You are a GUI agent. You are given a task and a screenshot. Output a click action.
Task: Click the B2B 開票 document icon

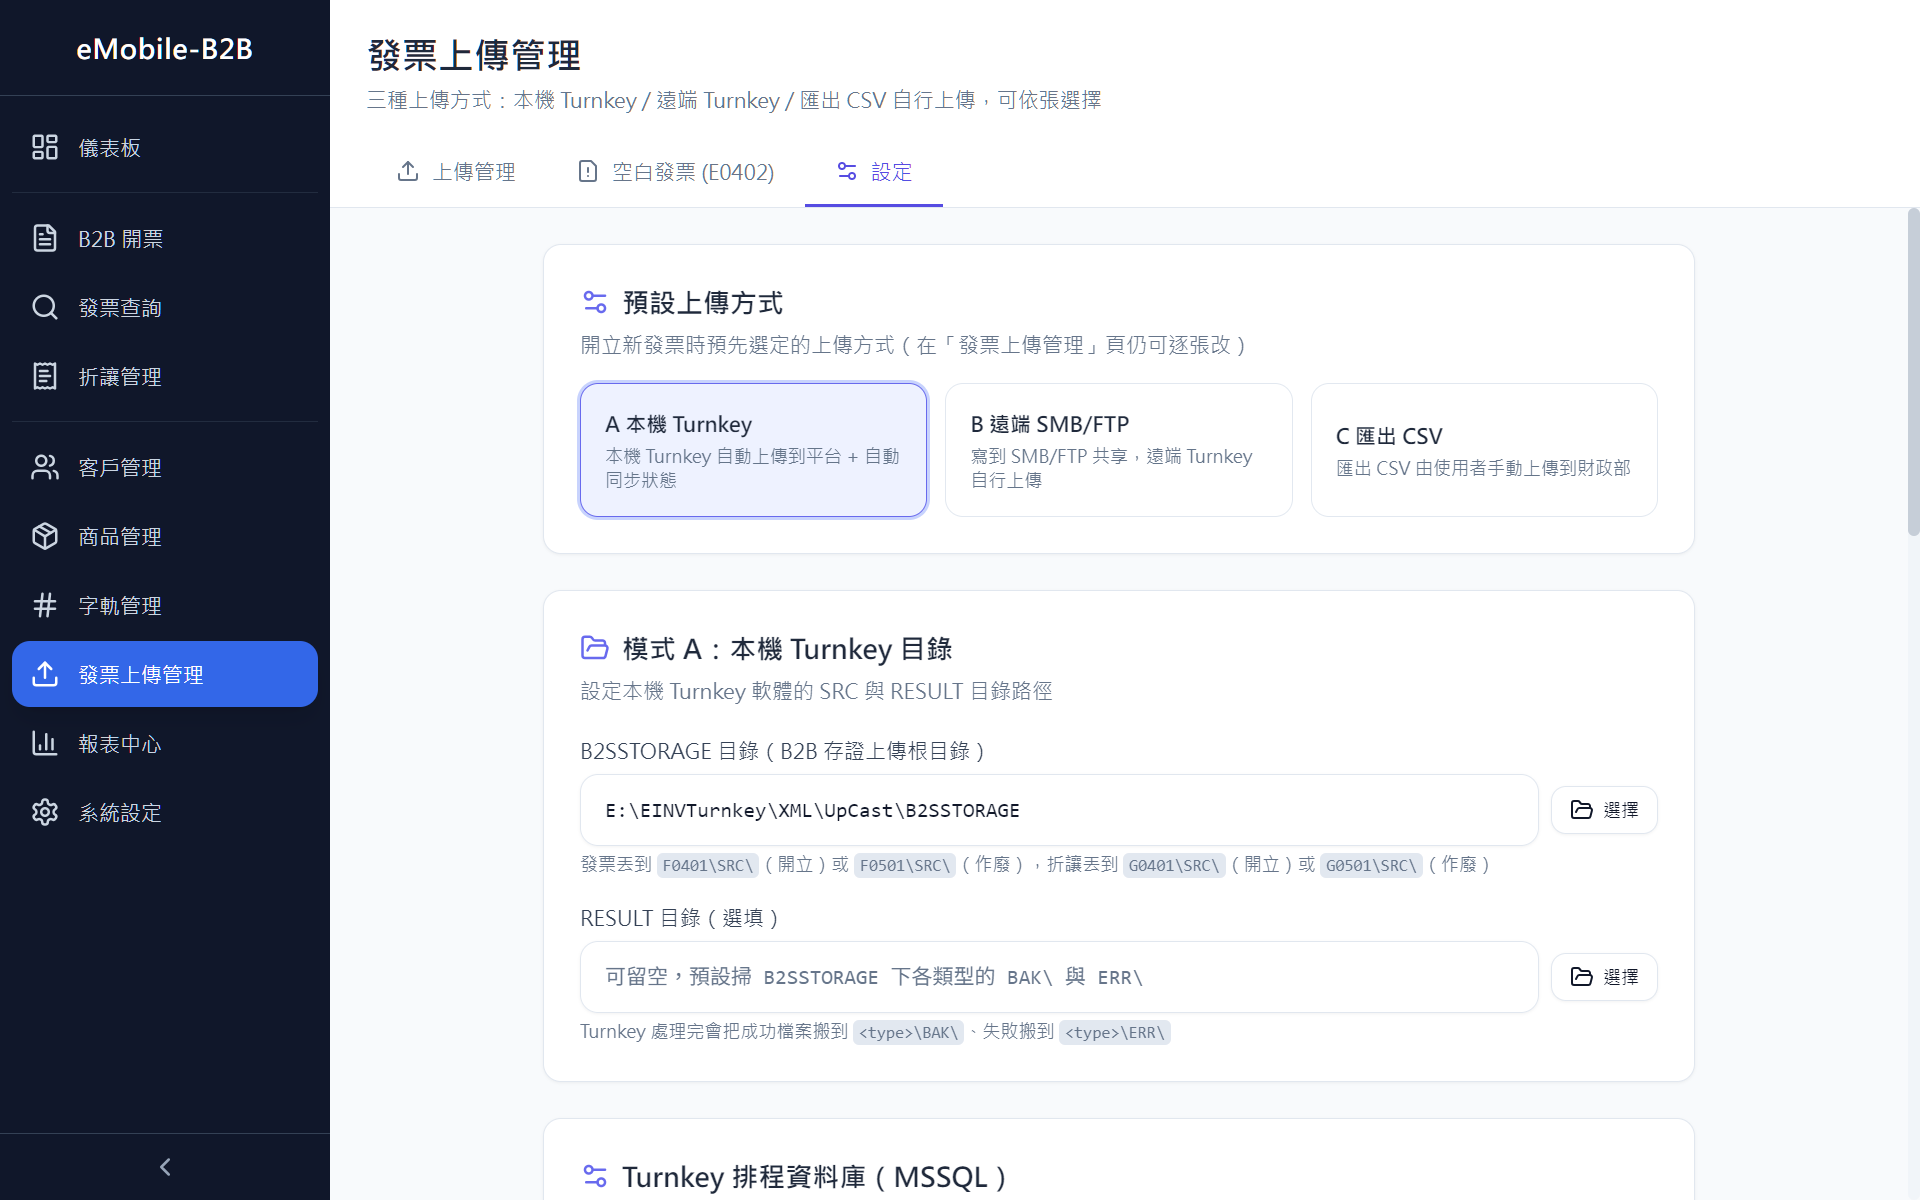tap(45, 238)
